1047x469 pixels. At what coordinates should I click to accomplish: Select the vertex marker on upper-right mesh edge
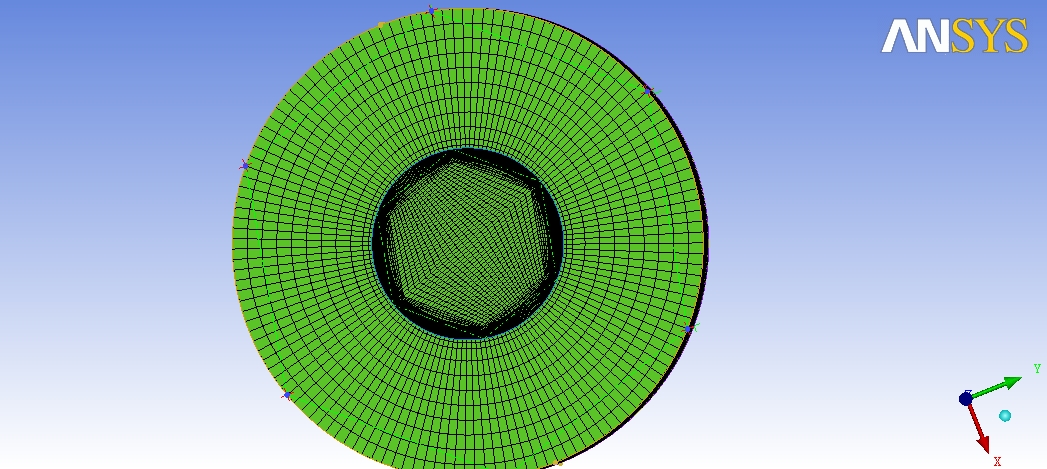click(x=648, y=90)
